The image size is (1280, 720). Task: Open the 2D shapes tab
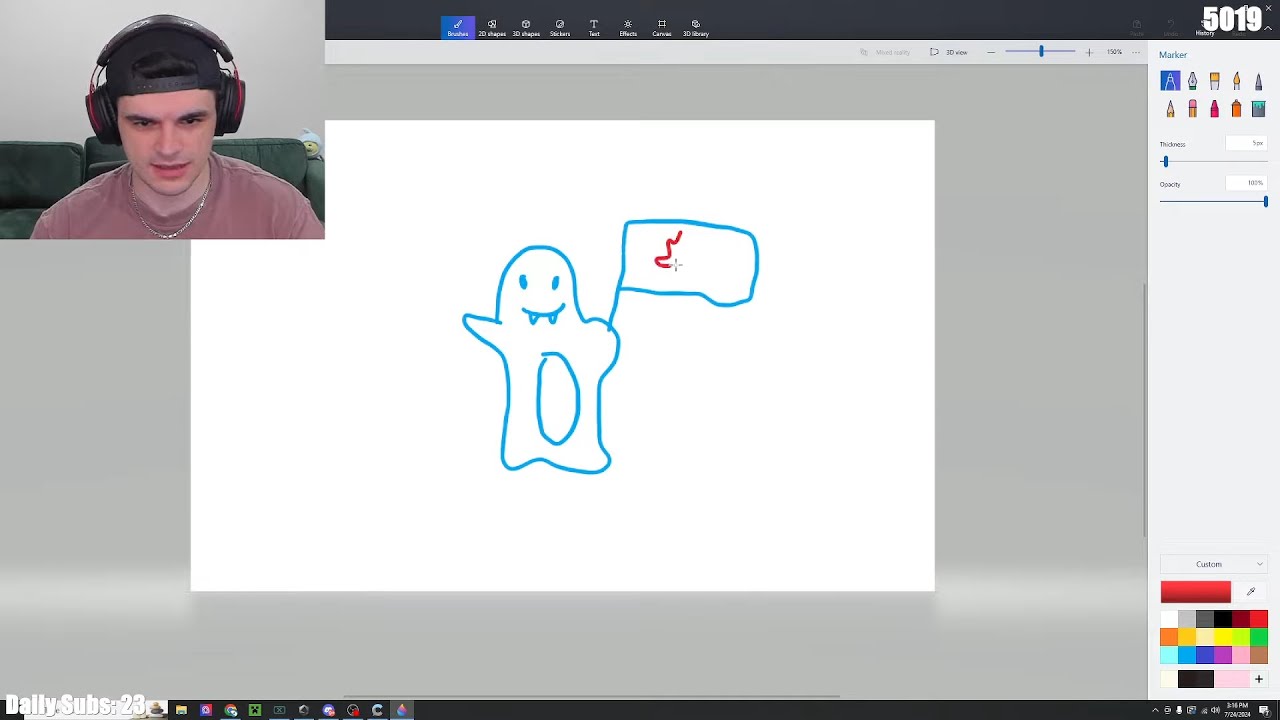pos(492,27)
